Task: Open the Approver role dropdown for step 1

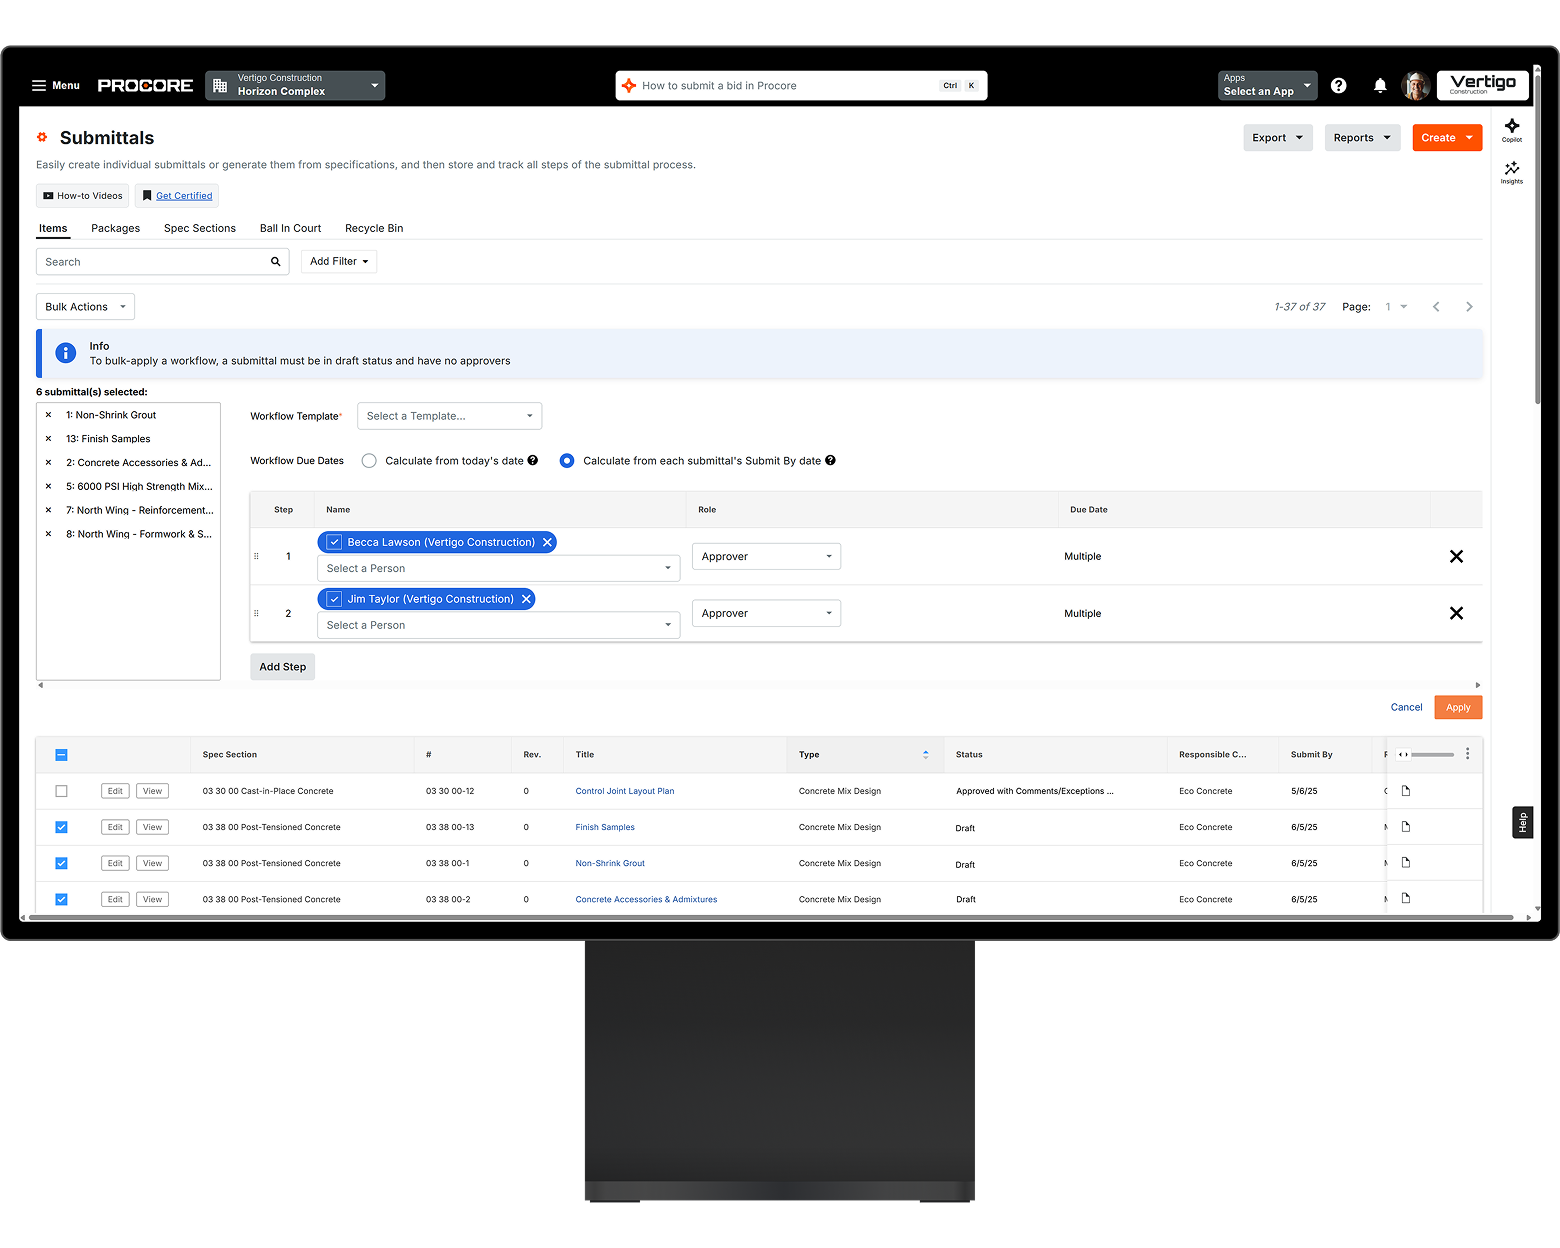Action: pos(766,556)
